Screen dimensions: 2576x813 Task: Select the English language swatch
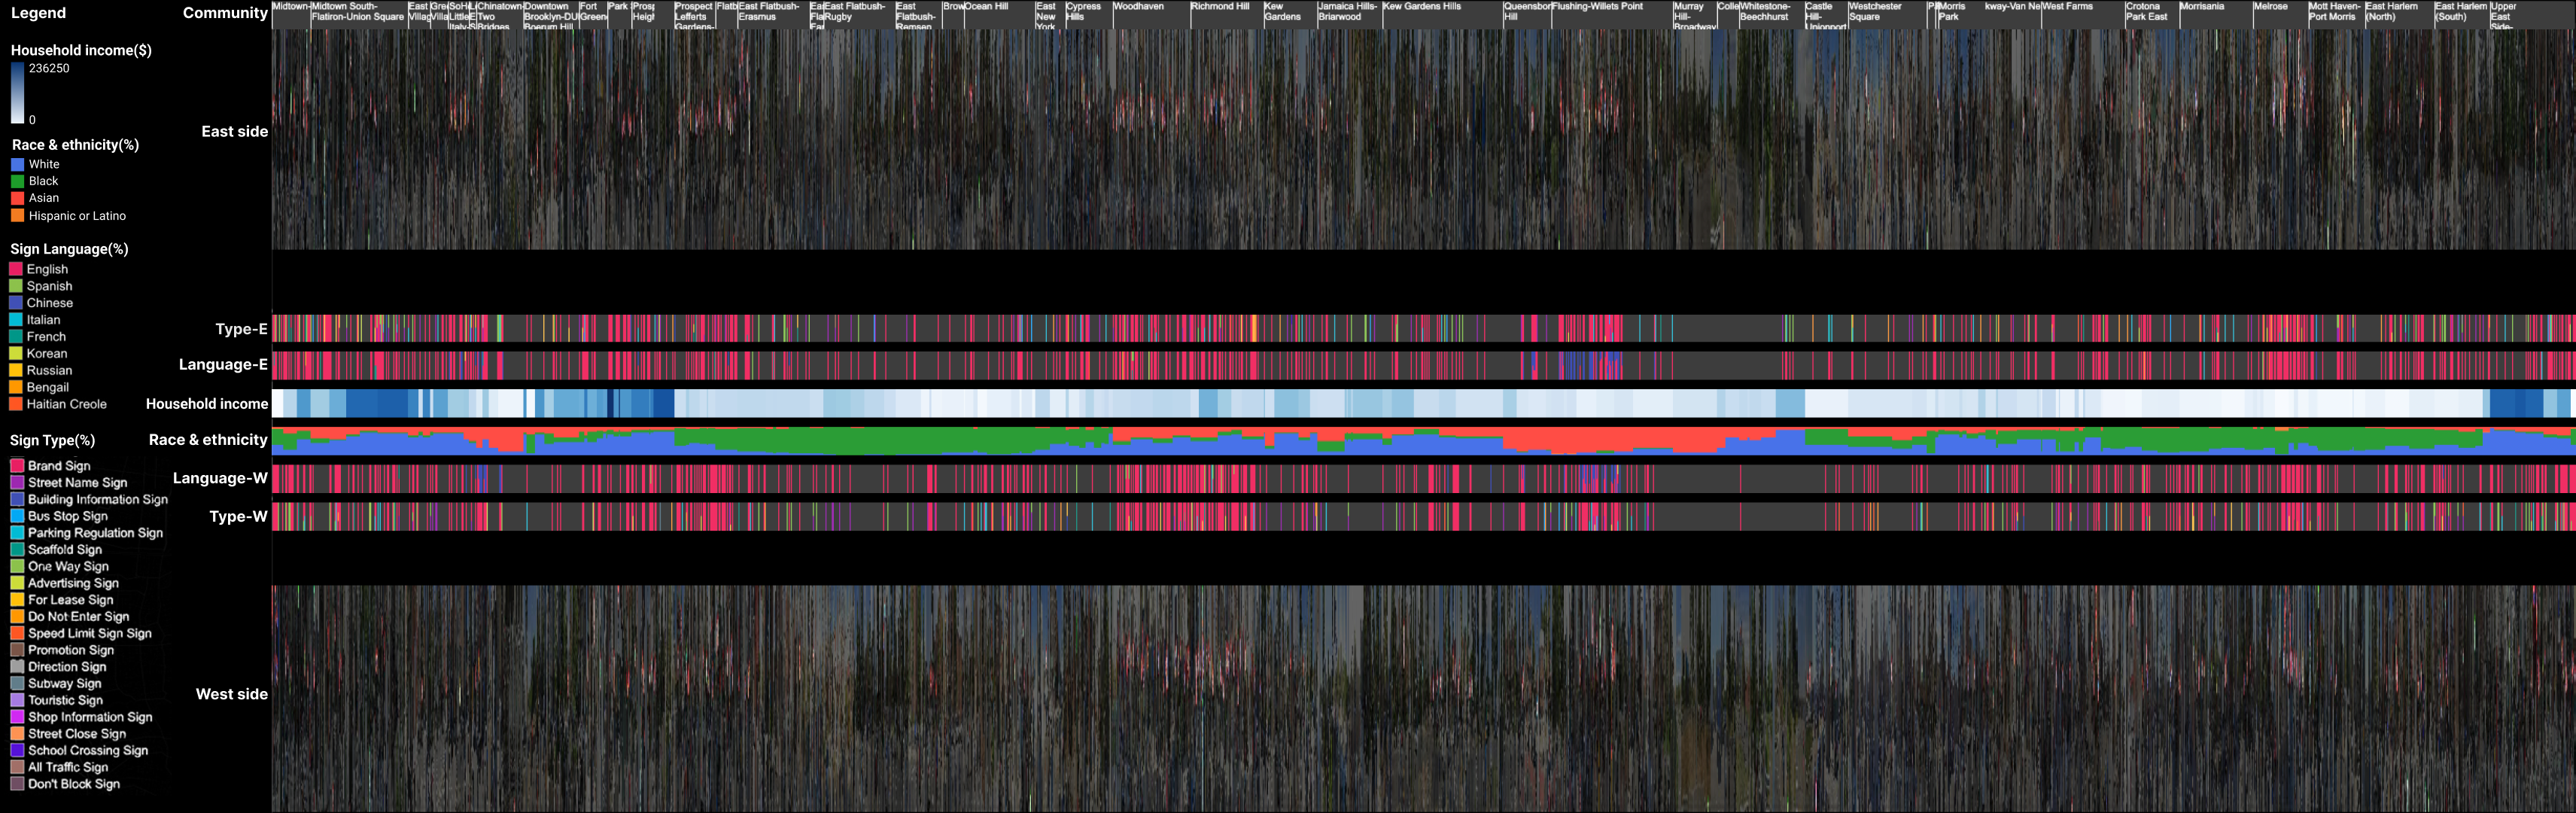point(16,269)
